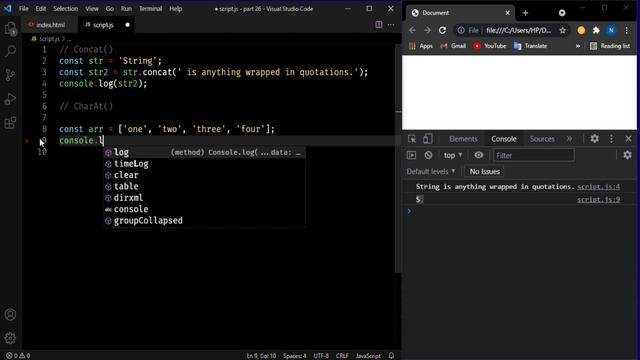Open the Explorer view in VS Code
The image size is (640, 360).
10,28
